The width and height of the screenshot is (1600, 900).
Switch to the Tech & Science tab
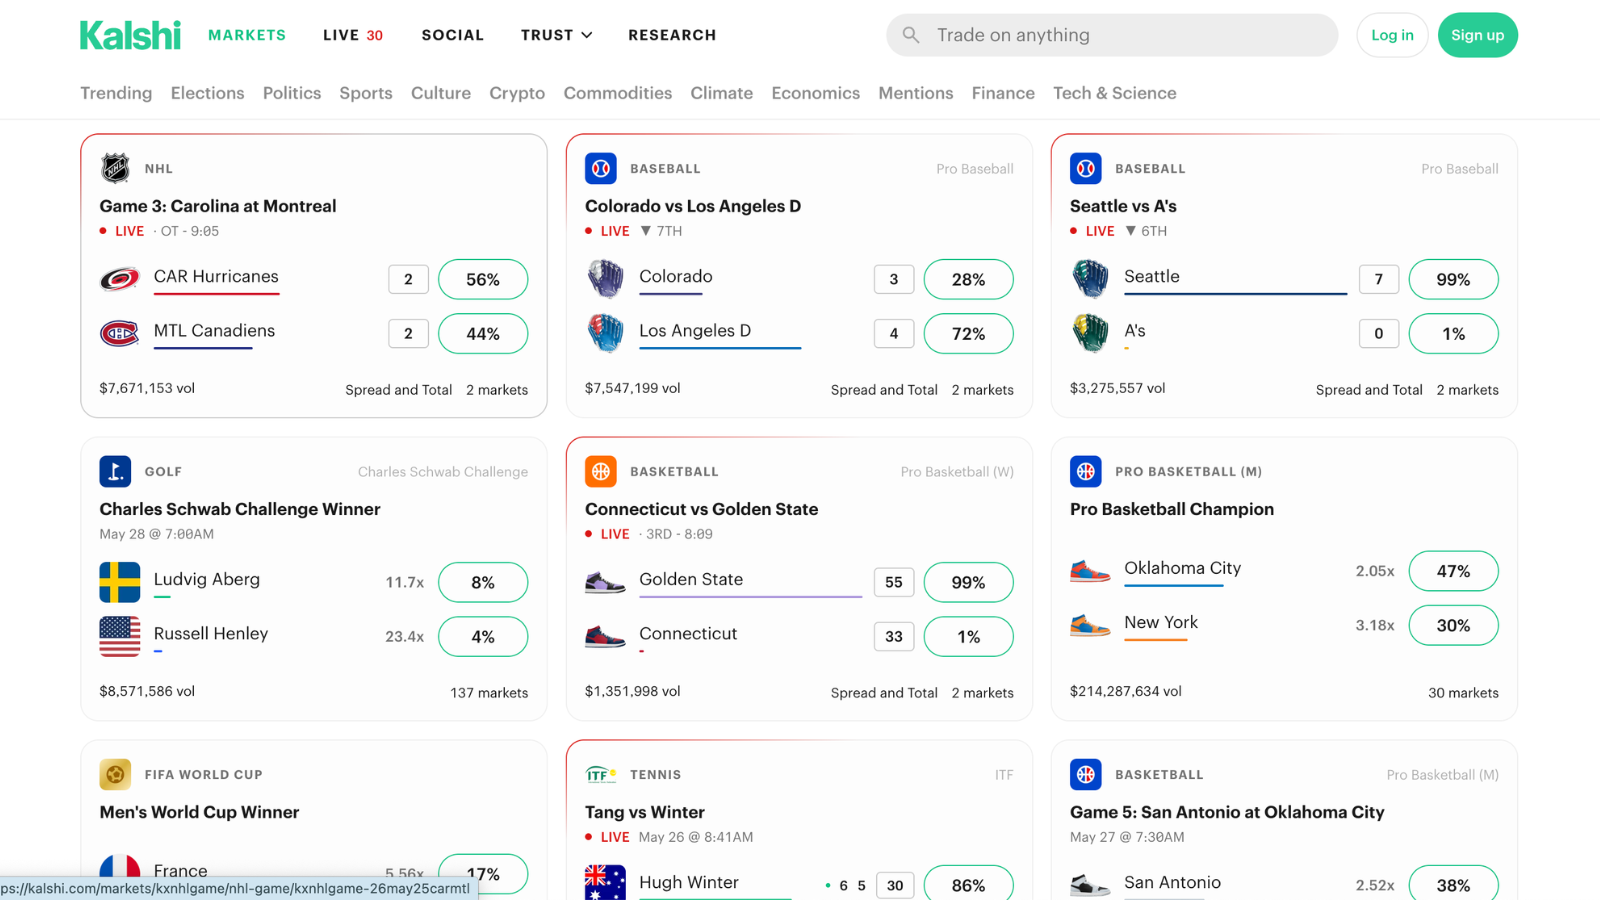point(1115,93)
